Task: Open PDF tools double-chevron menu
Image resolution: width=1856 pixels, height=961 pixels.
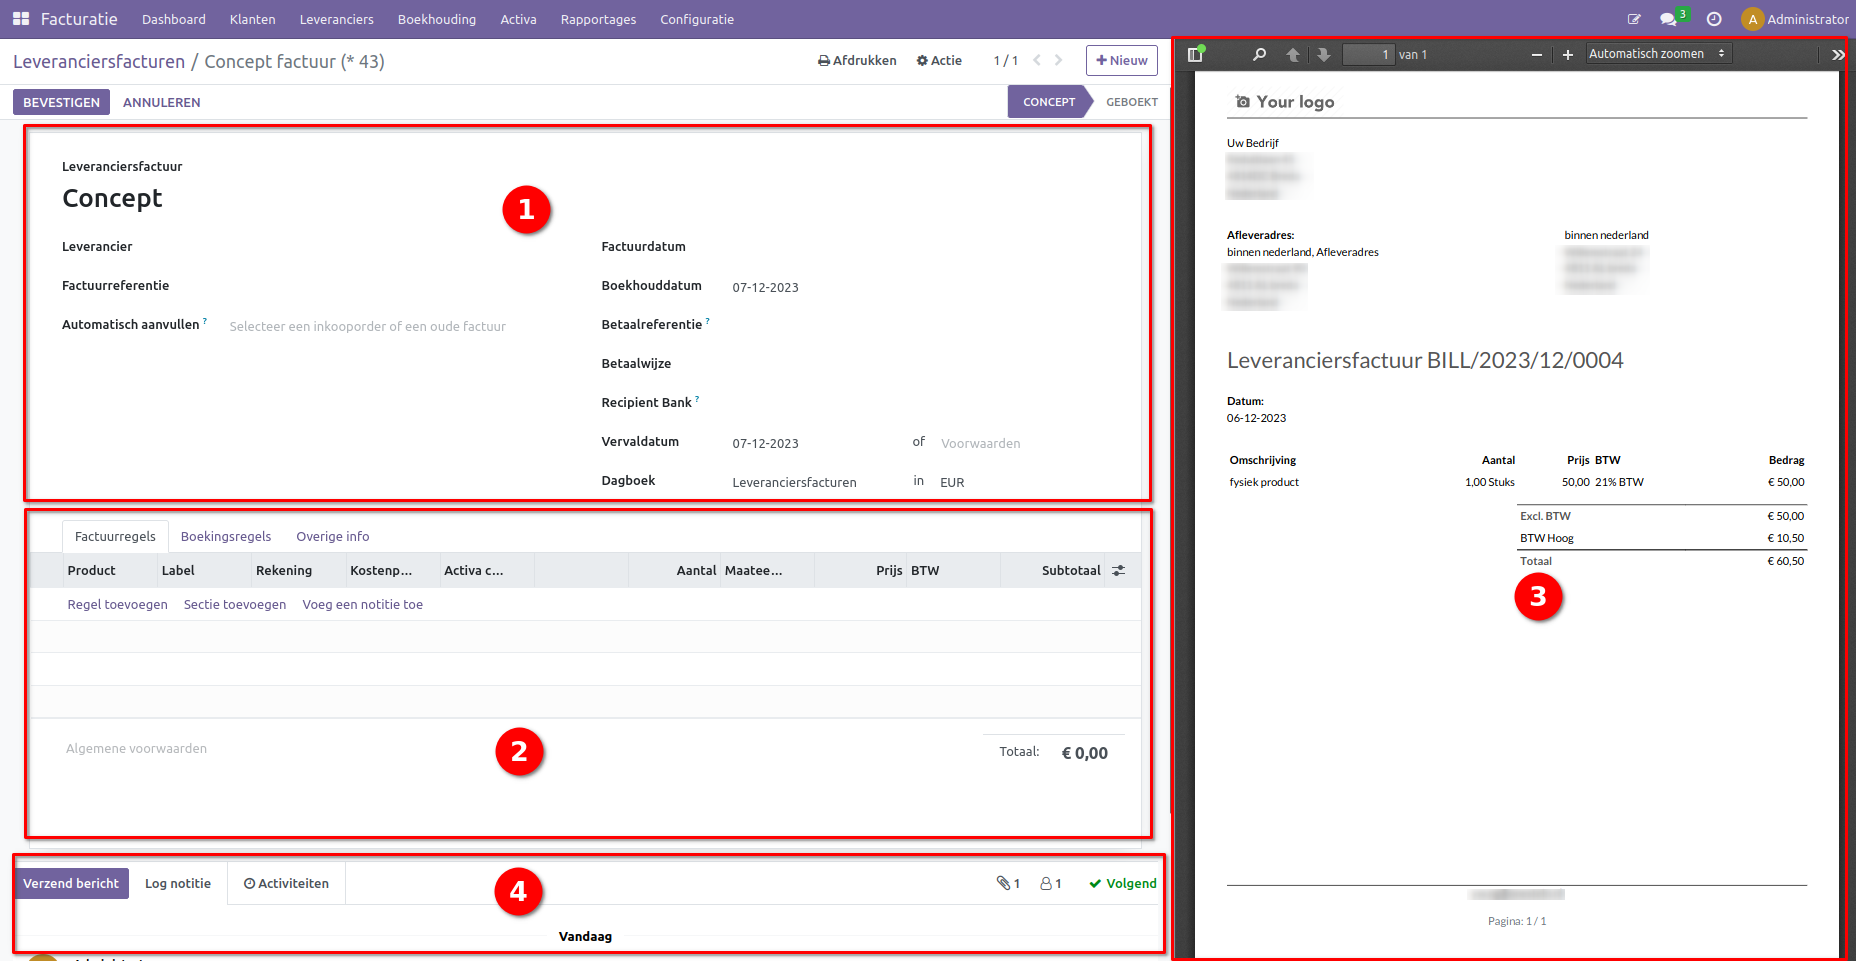Action: point(1837,55)
